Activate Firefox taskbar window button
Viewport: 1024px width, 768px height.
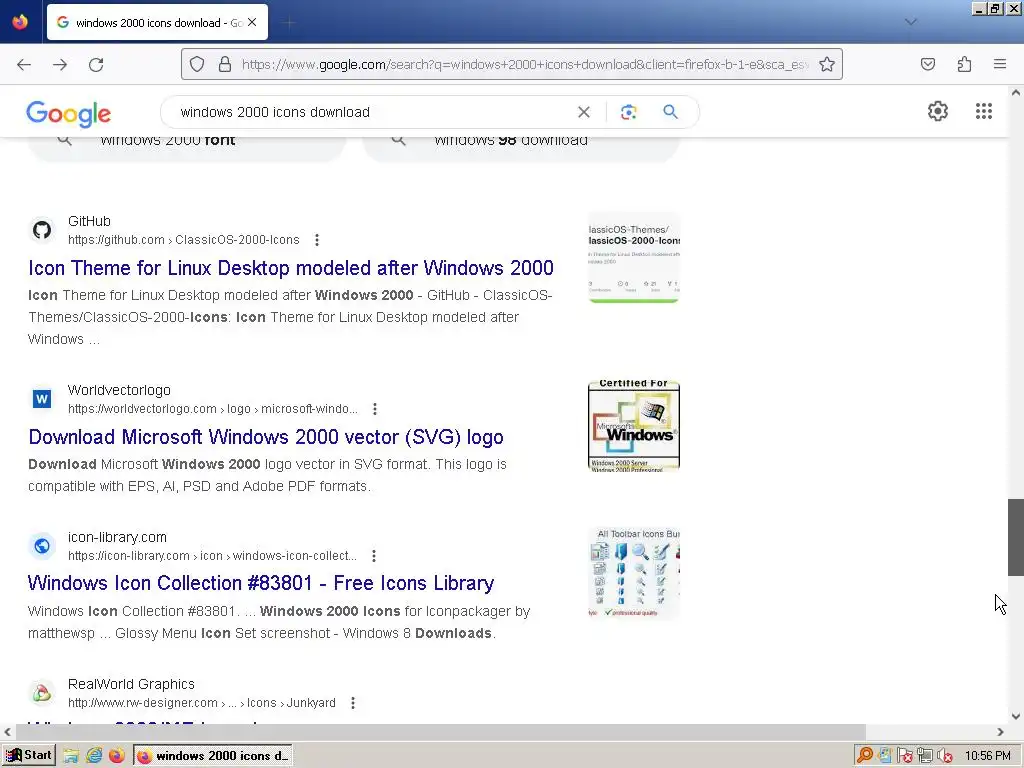[x=212, y=756]
